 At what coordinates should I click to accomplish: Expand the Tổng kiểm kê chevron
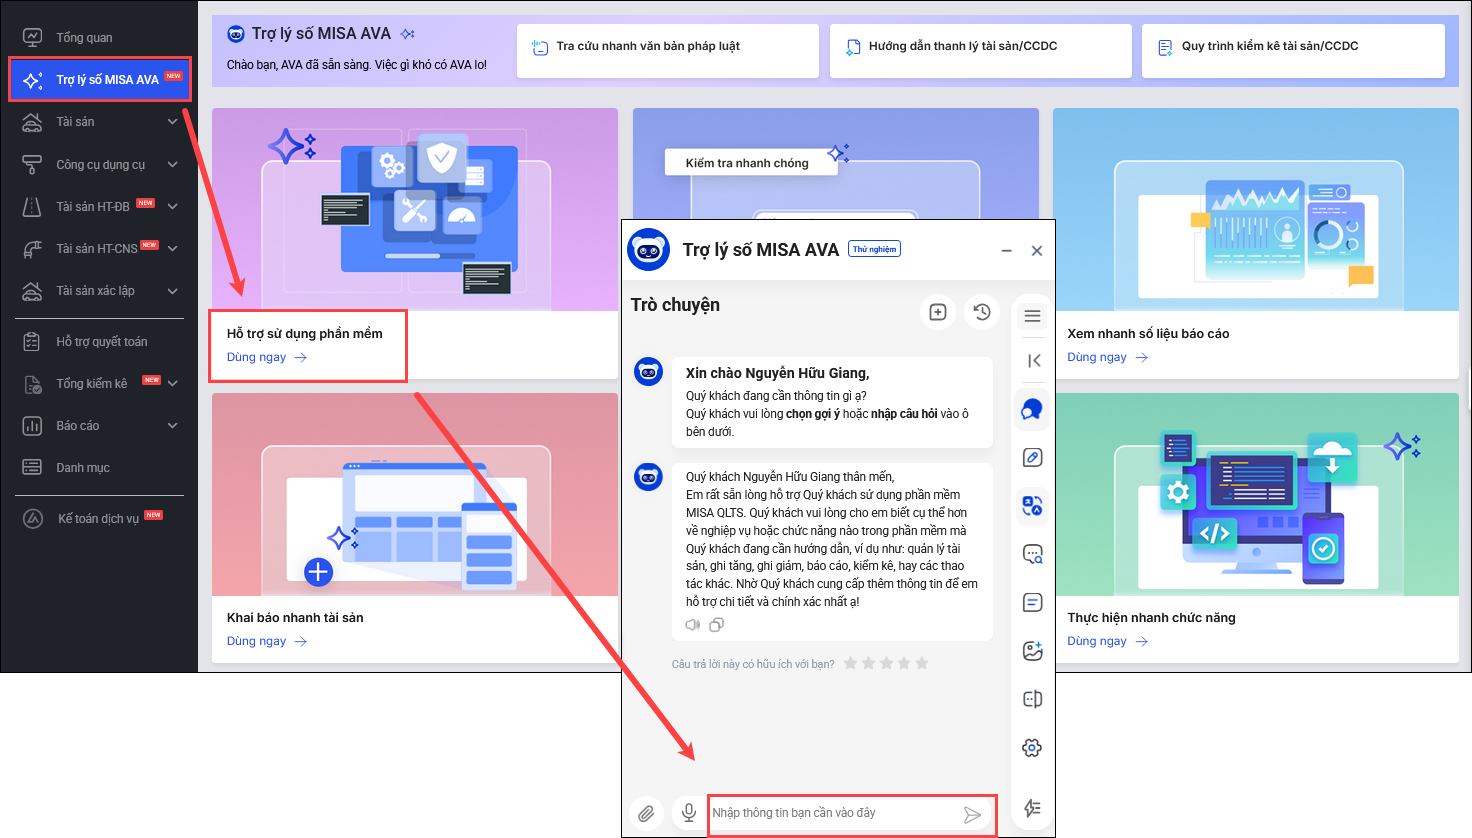[173, 383]
